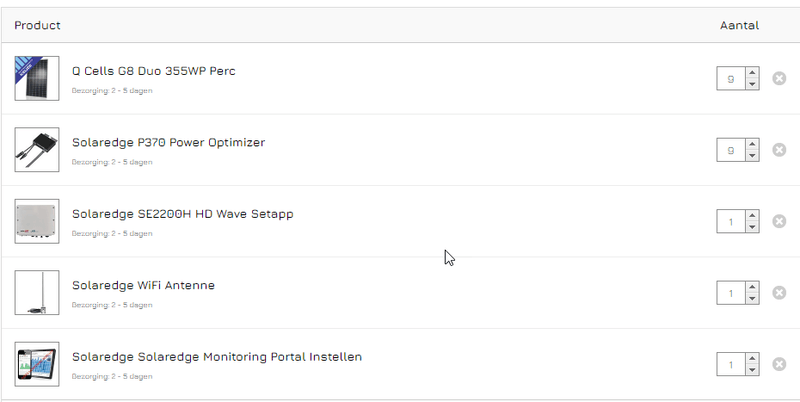Decrease Solaredge P370 Power Optimizer quantity

tap(752, 156)
